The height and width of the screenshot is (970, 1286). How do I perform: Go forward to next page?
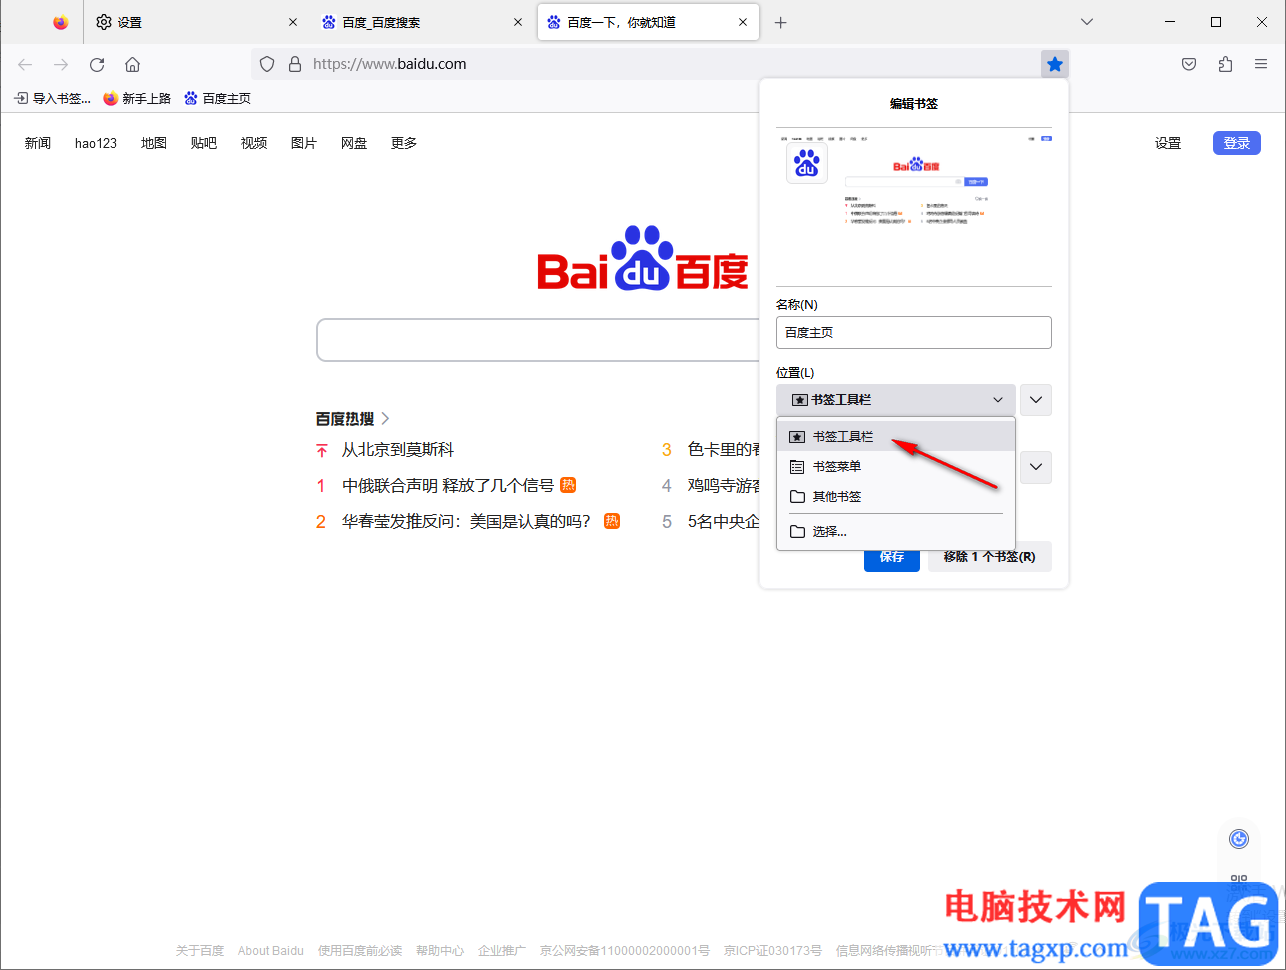61,64
